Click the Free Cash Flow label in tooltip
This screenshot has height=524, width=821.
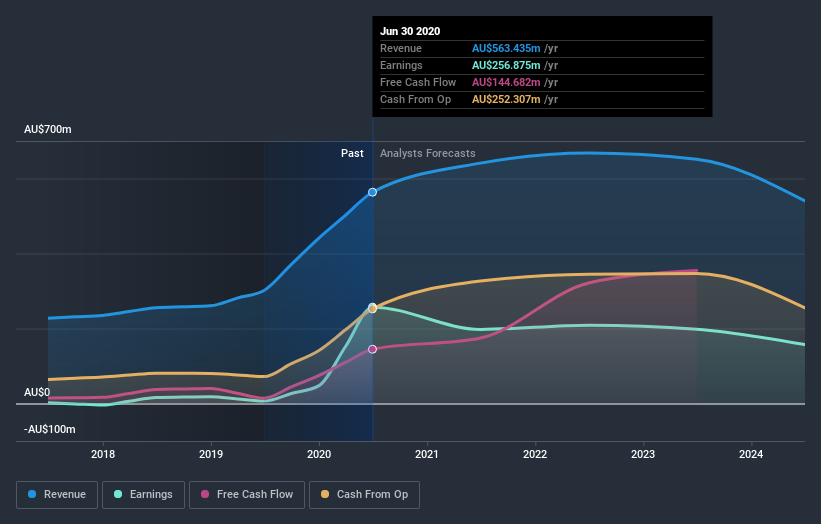(418, 82)
